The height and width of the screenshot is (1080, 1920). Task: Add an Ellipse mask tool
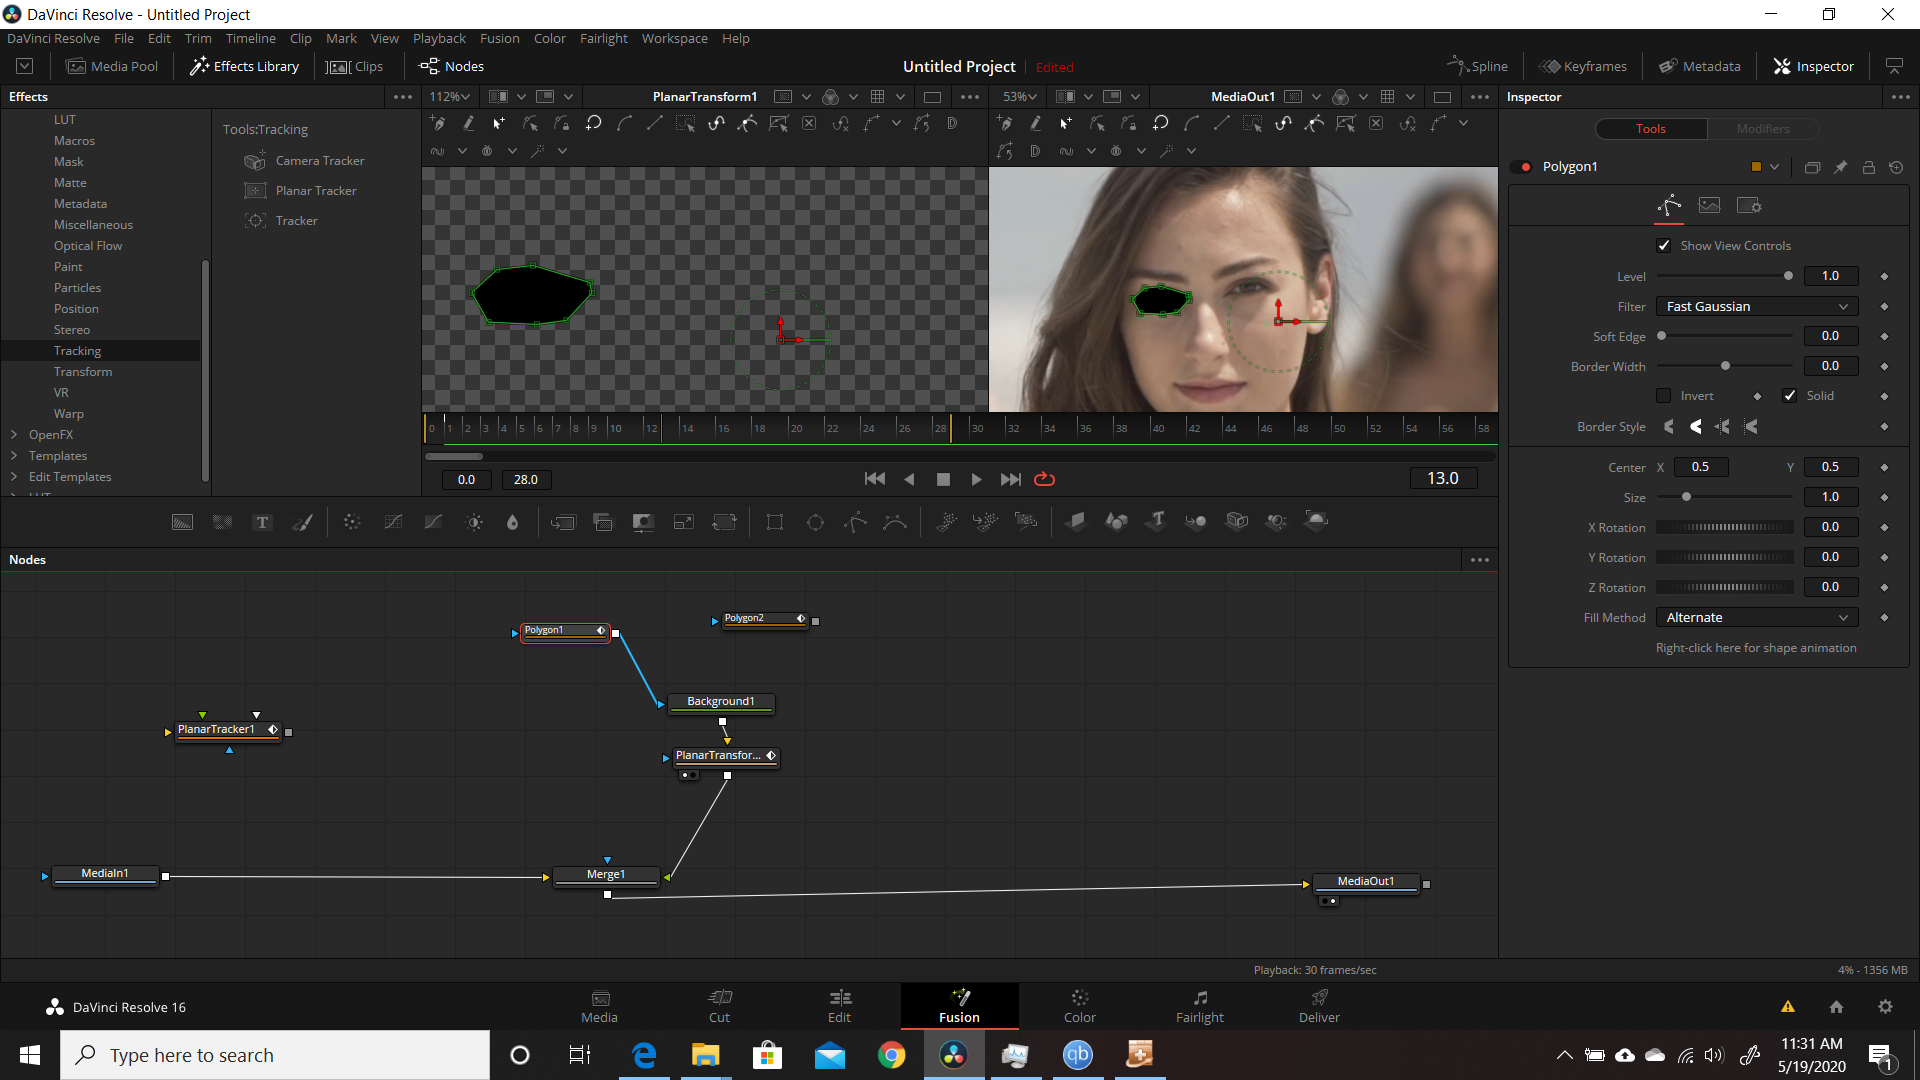click(815, 522)
